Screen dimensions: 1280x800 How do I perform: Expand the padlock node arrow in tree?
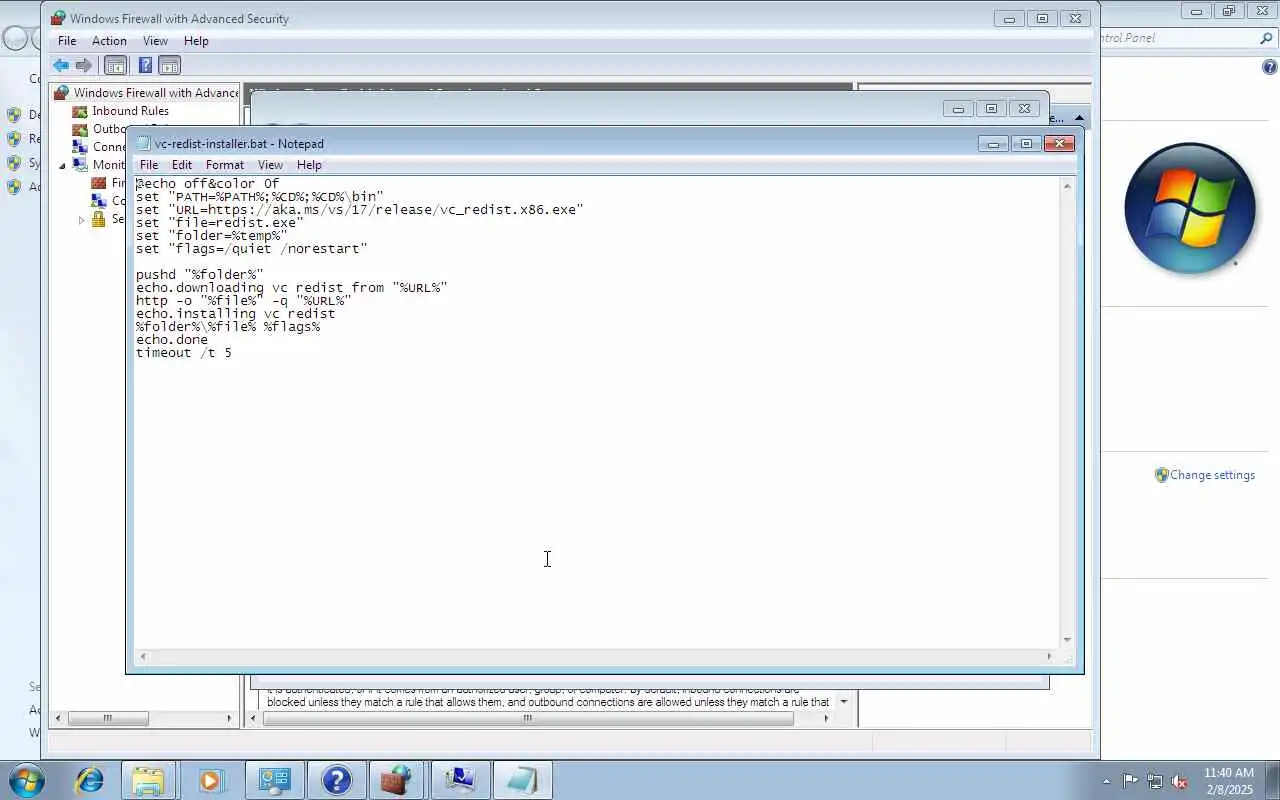(x=82, y=220)
